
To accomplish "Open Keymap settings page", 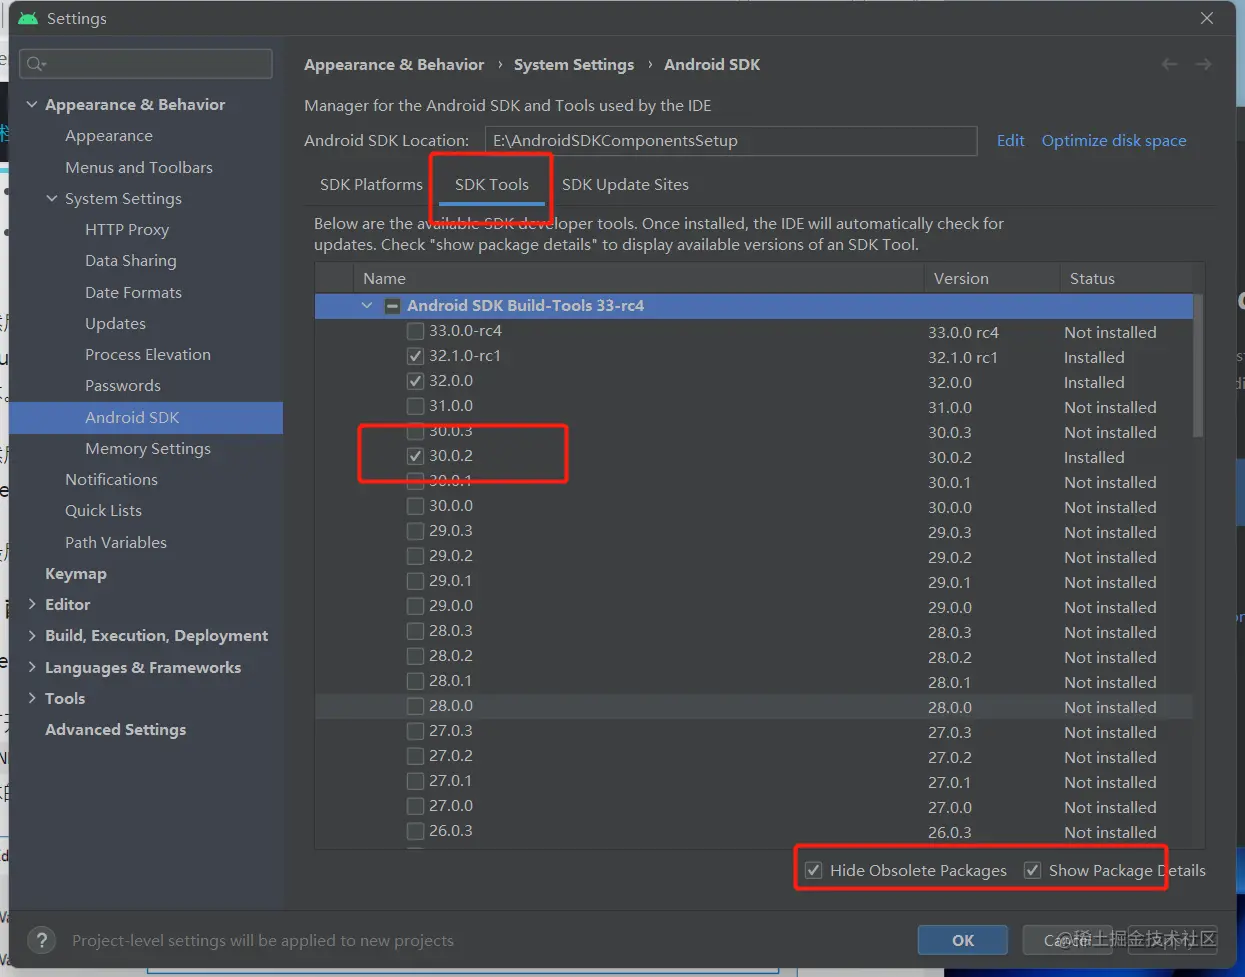I will (x=76, y=573).
